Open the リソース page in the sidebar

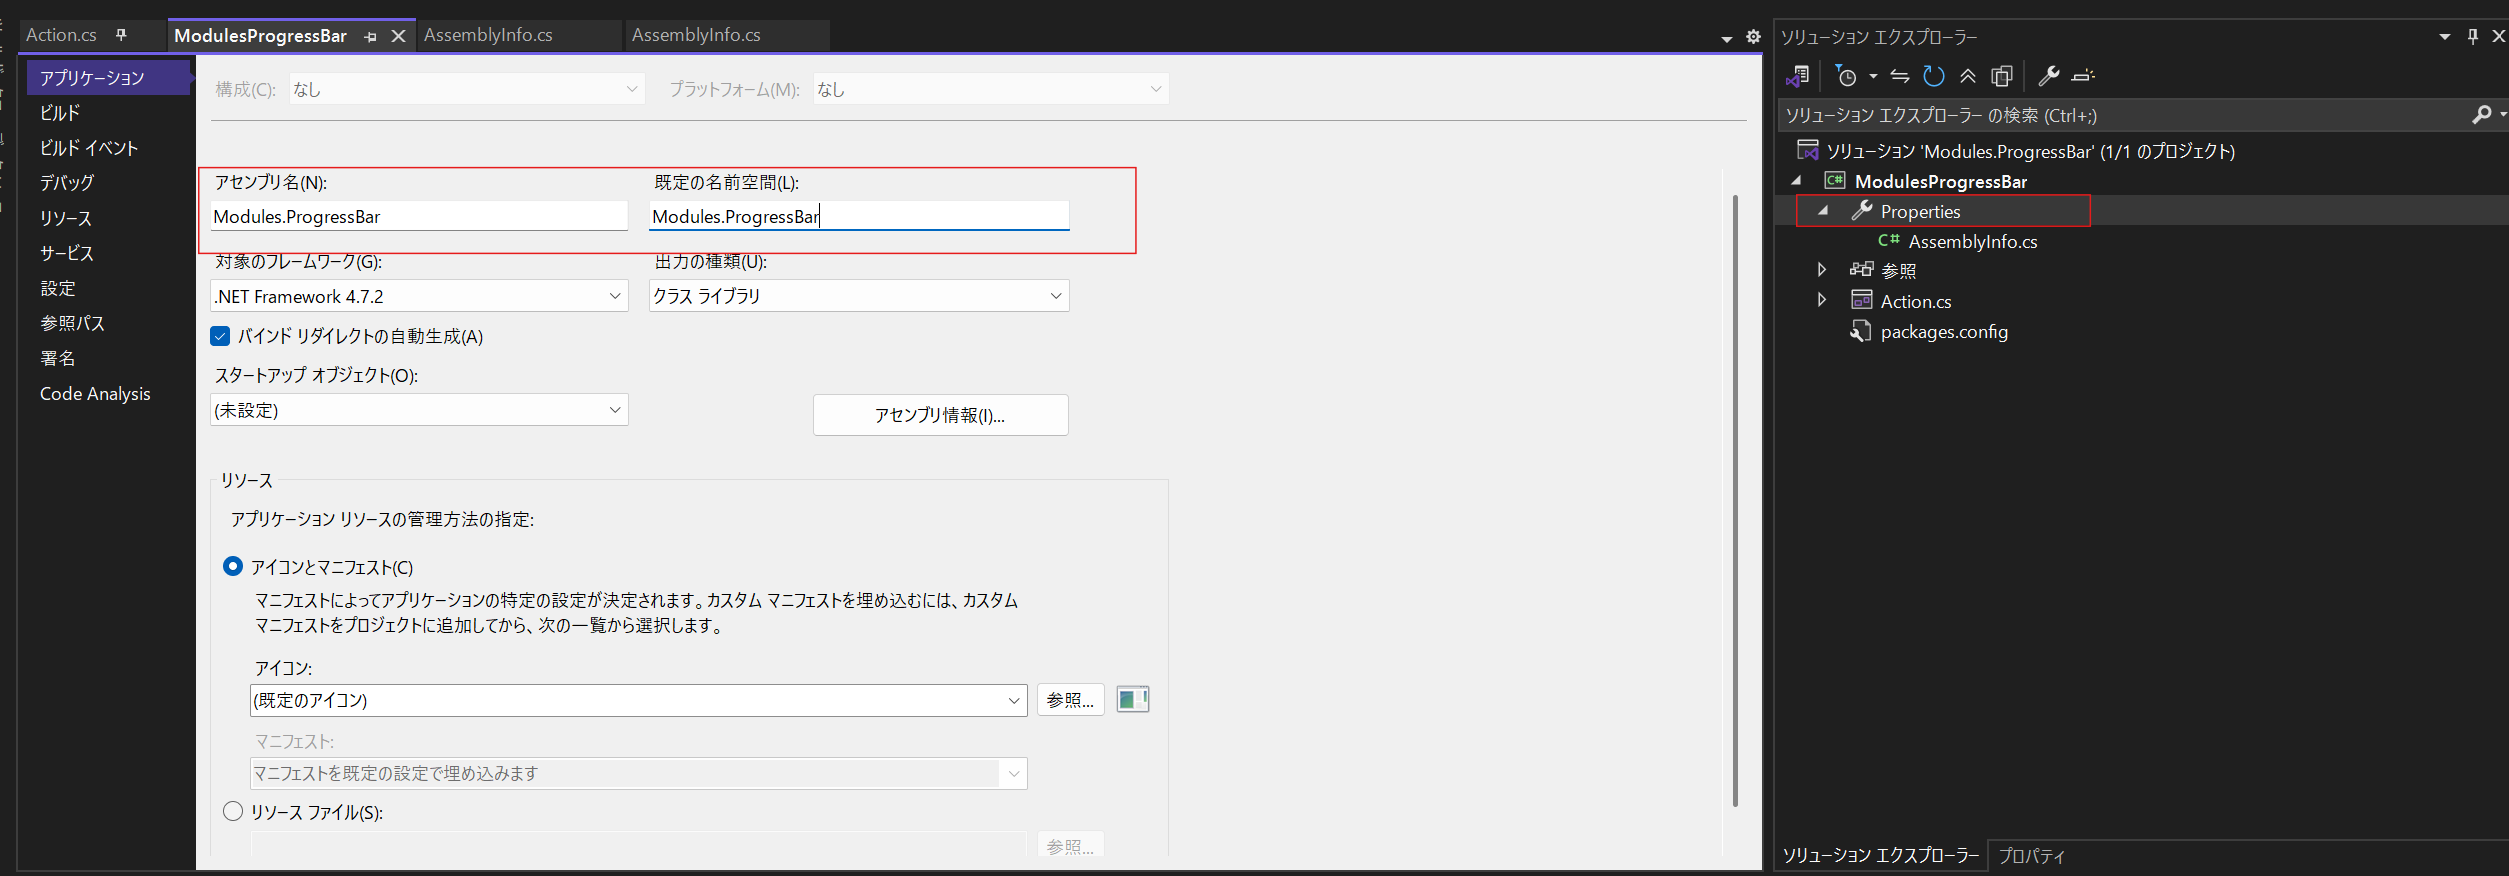(66, 218)
